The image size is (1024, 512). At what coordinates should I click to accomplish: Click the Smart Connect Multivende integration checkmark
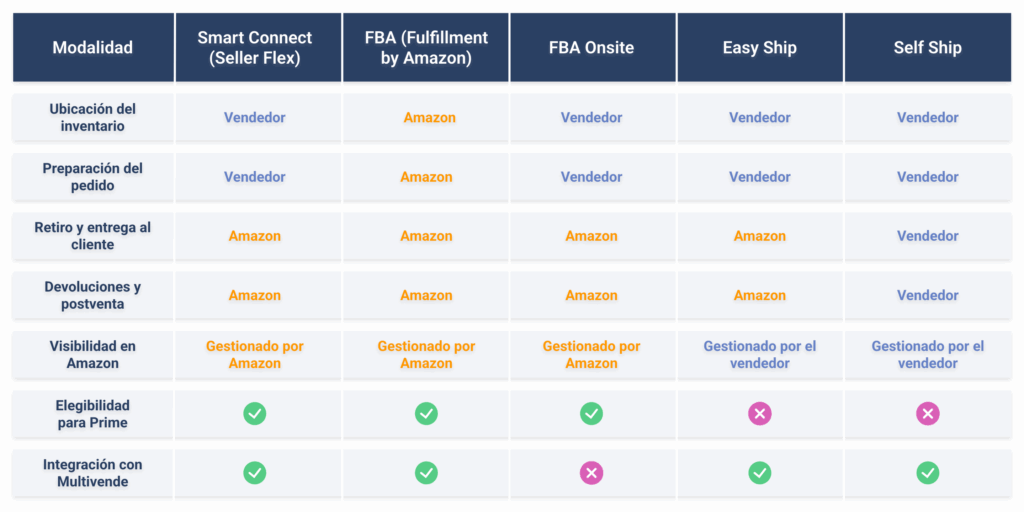[255, 473]
